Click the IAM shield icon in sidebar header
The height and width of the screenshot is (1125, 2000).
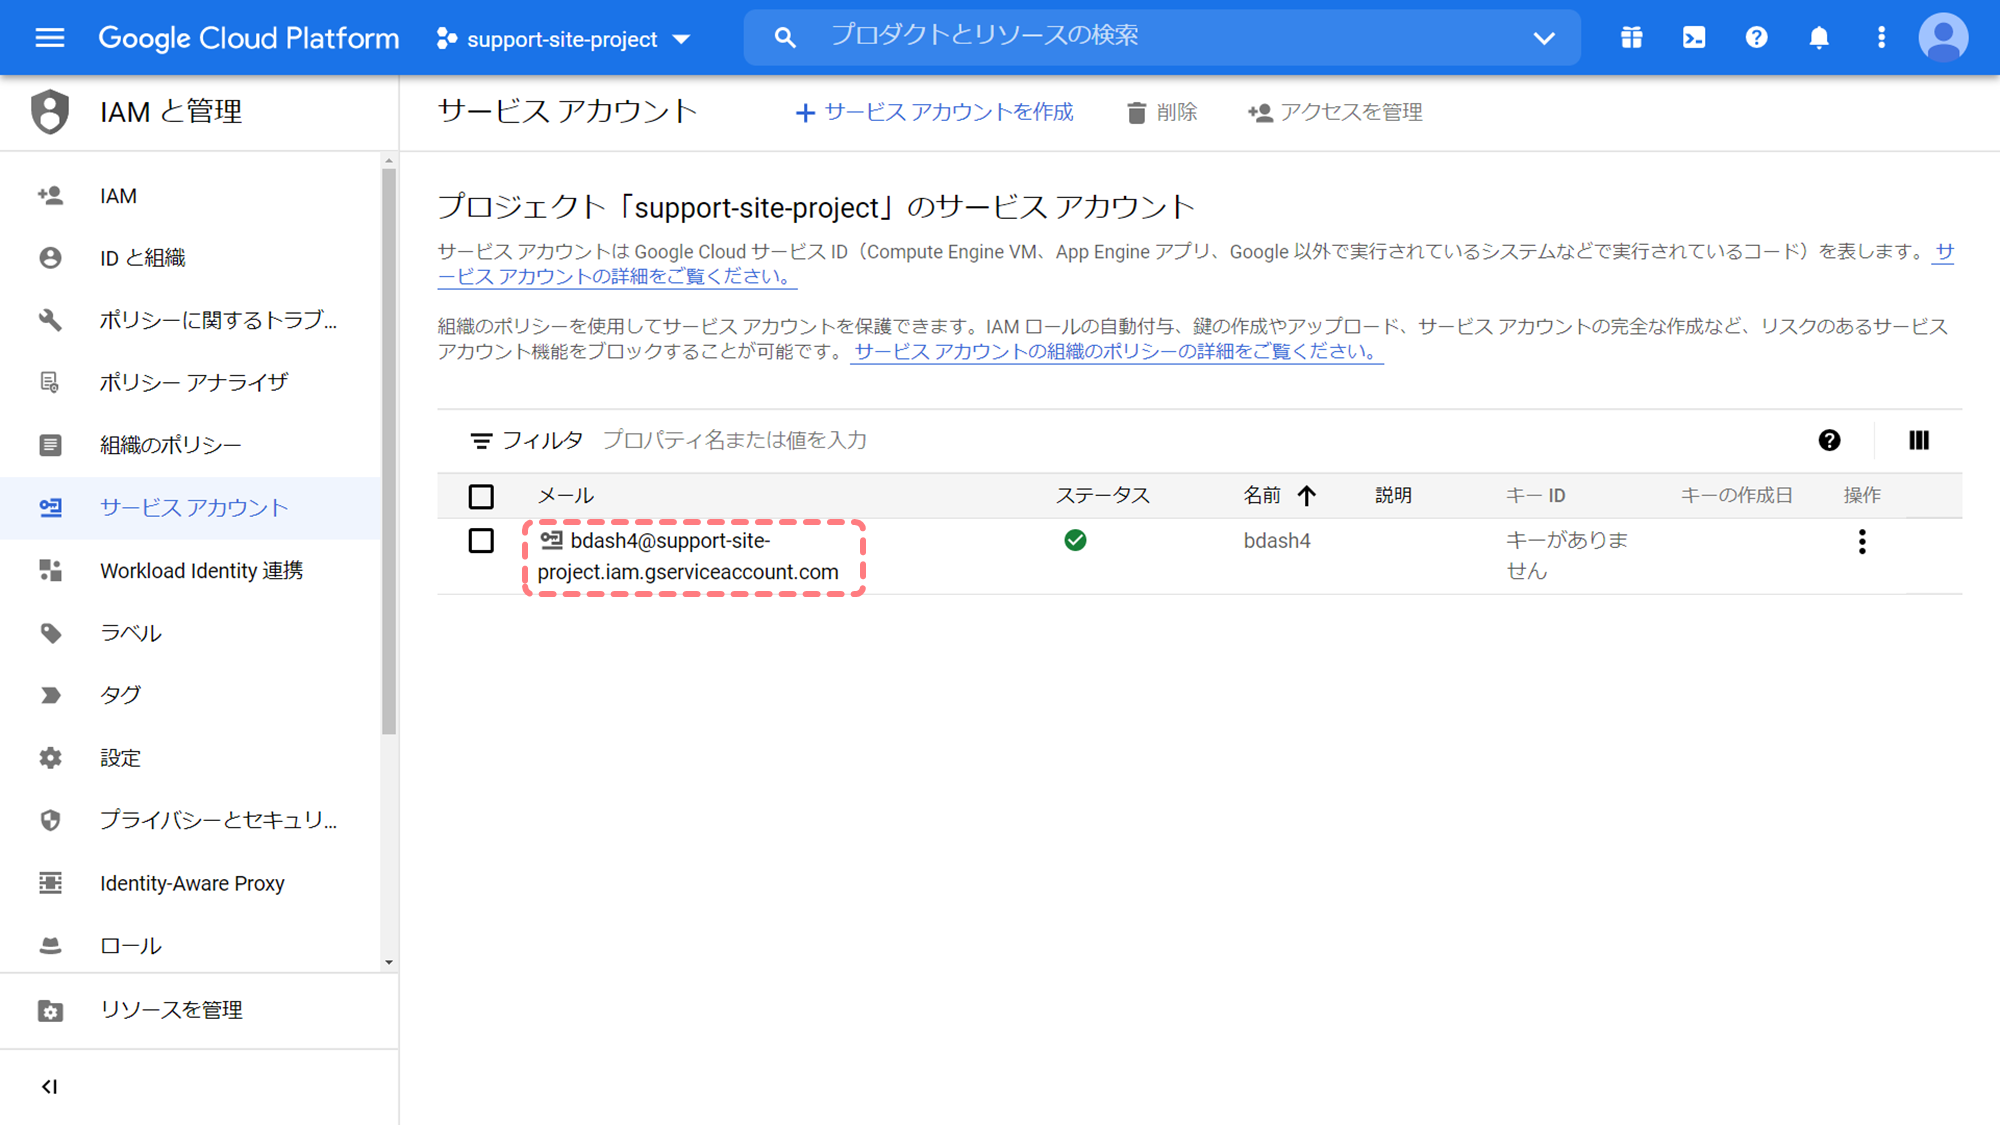[x=50, y=111]
